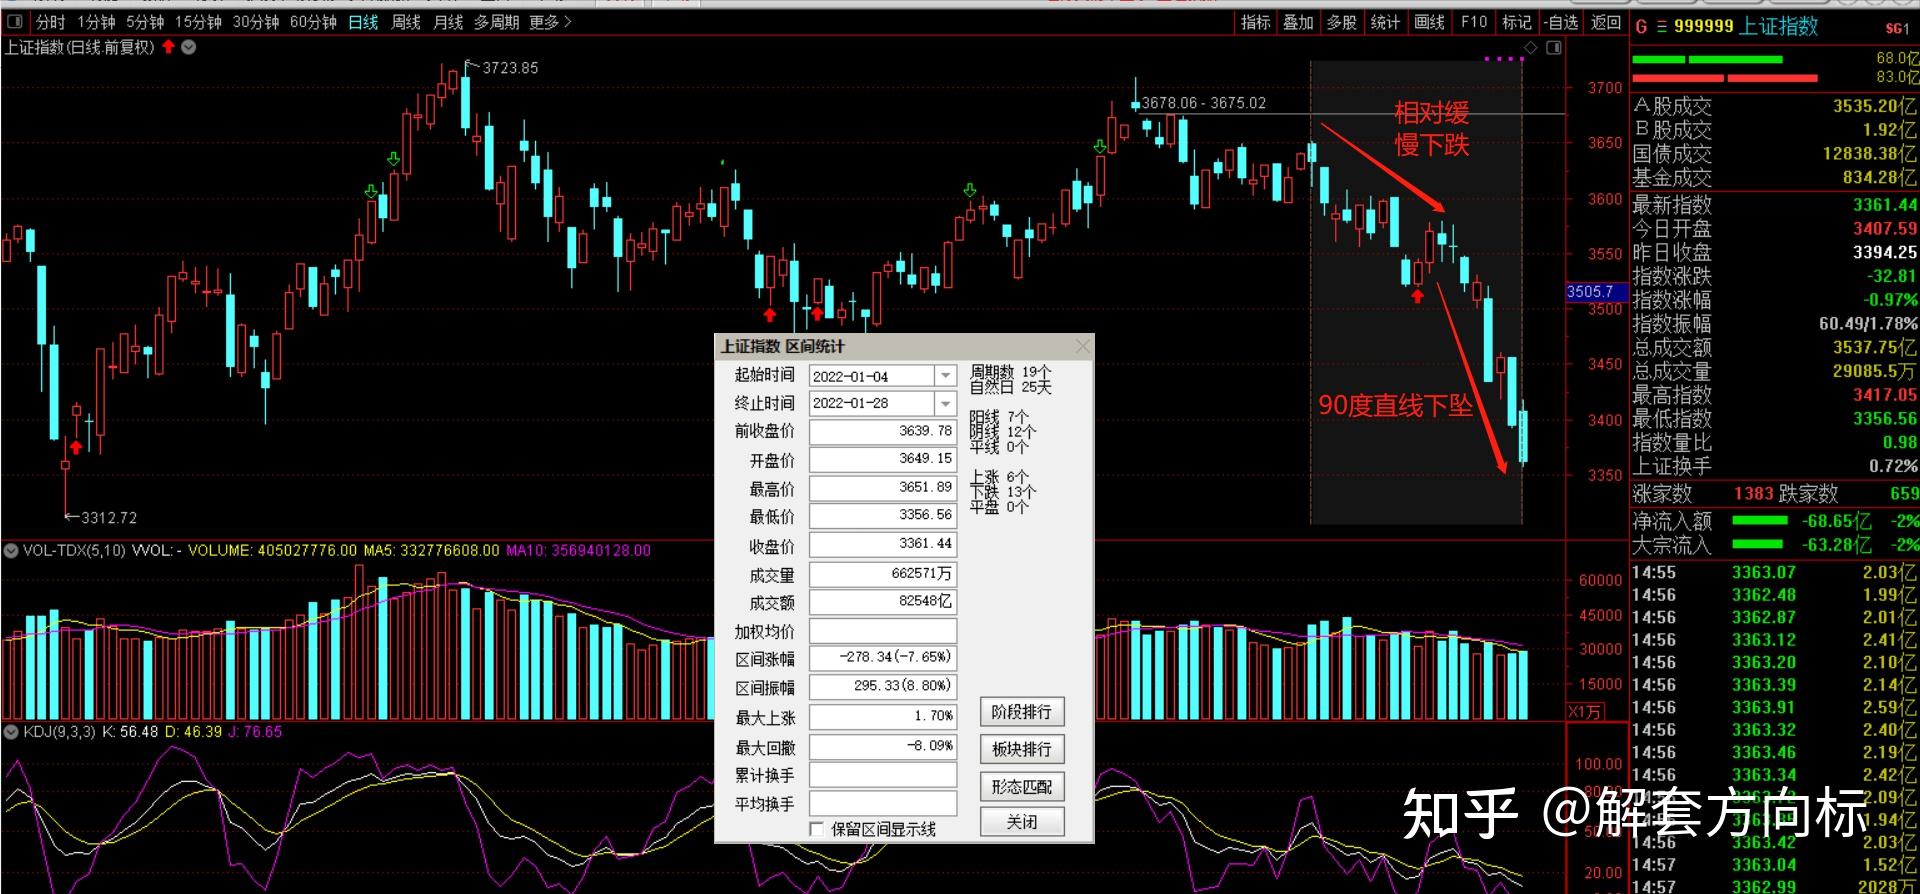Click the -自选 watchlist button
Image resolution: width=1920 pixels, height=894 pixels.
[x=1561, y=22]
